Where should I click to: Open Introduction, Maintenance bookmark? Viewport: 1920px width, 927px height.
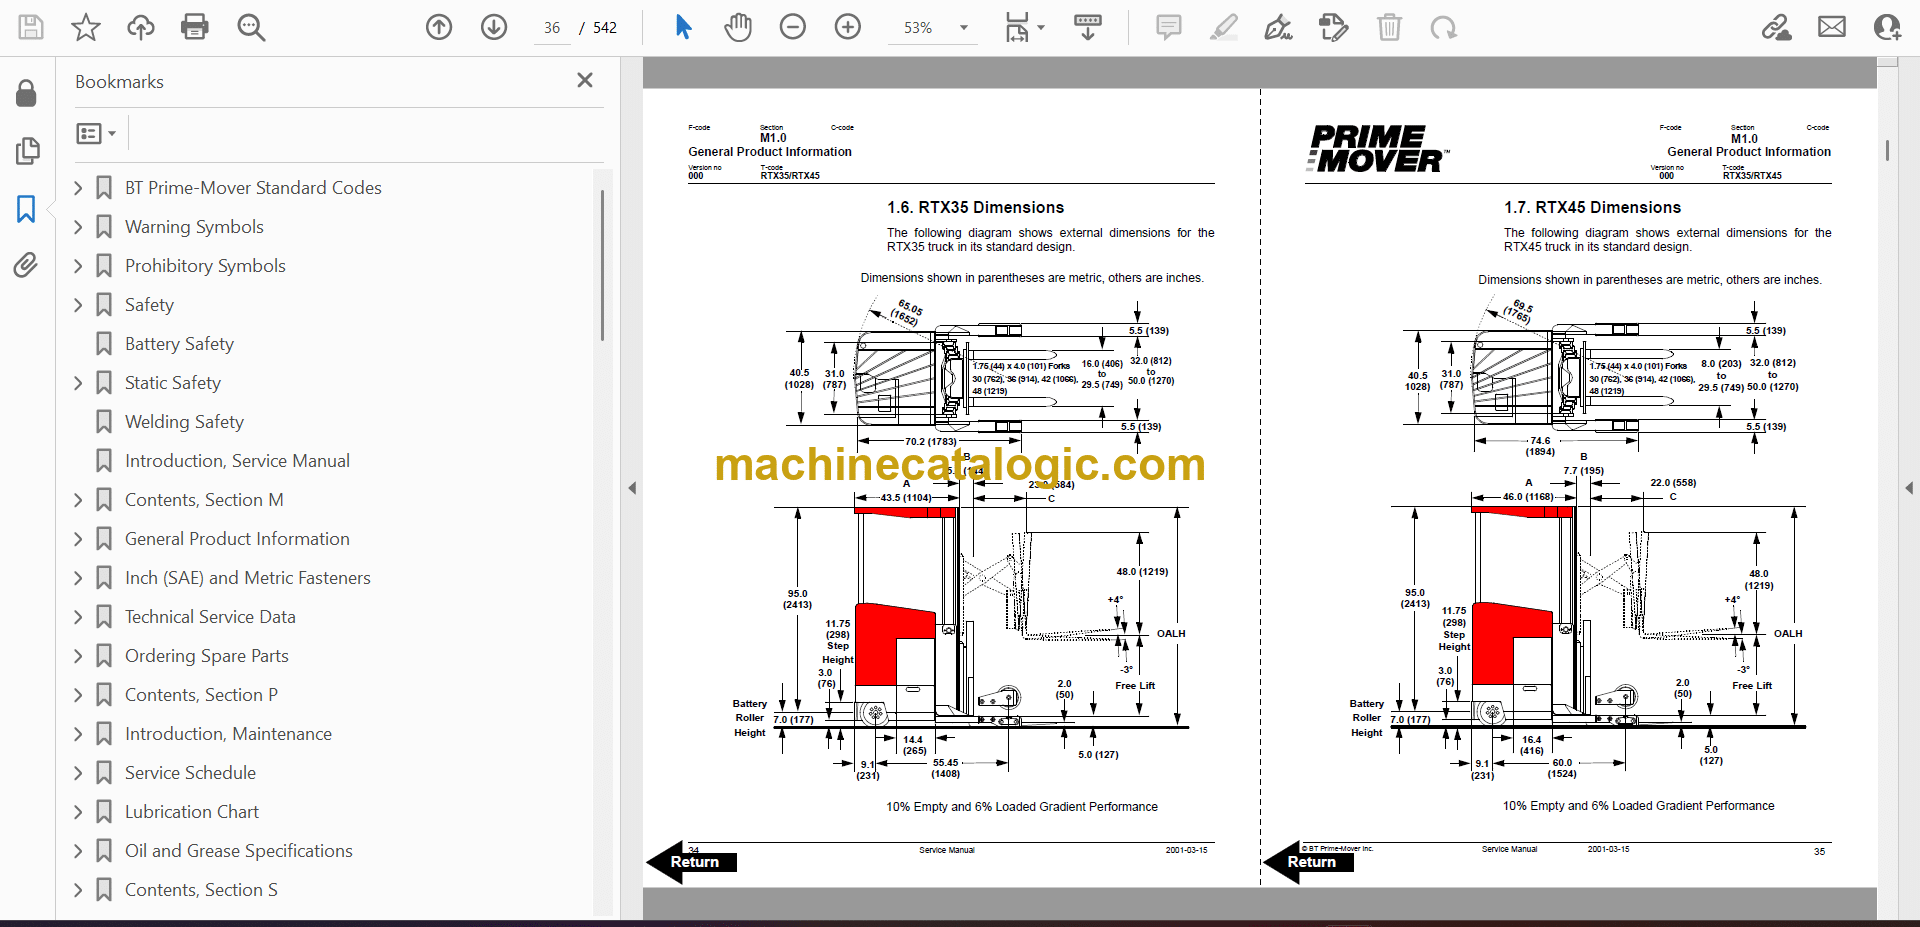coord(228,734)
